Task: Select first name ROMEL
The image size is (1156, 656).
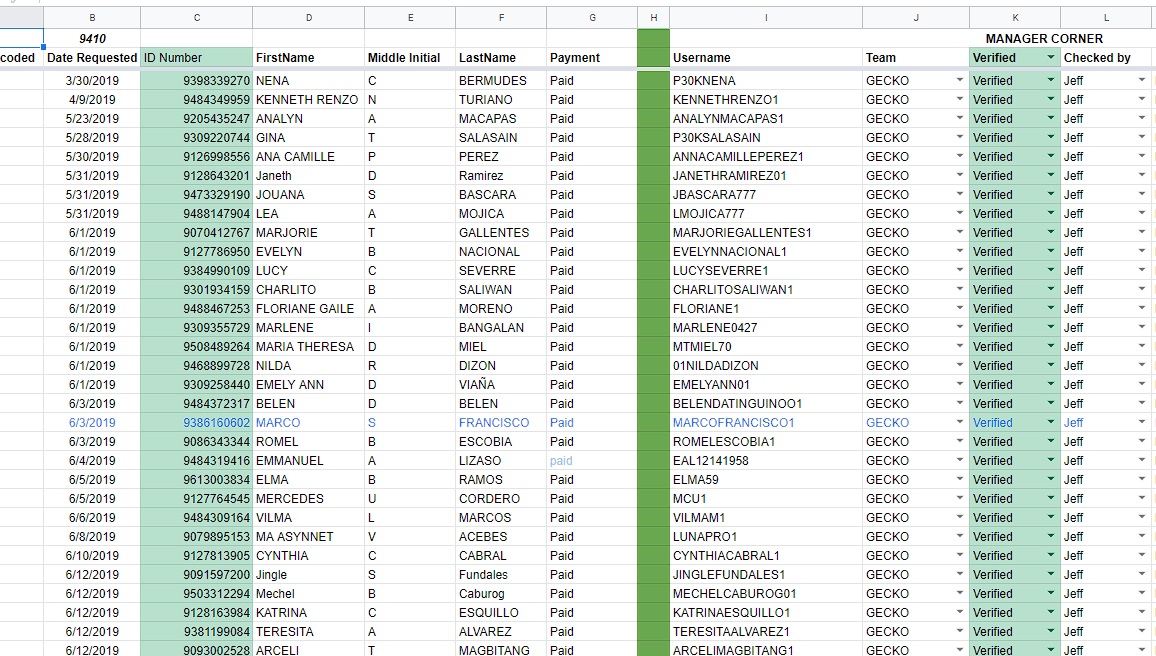Action: [309, 442]
